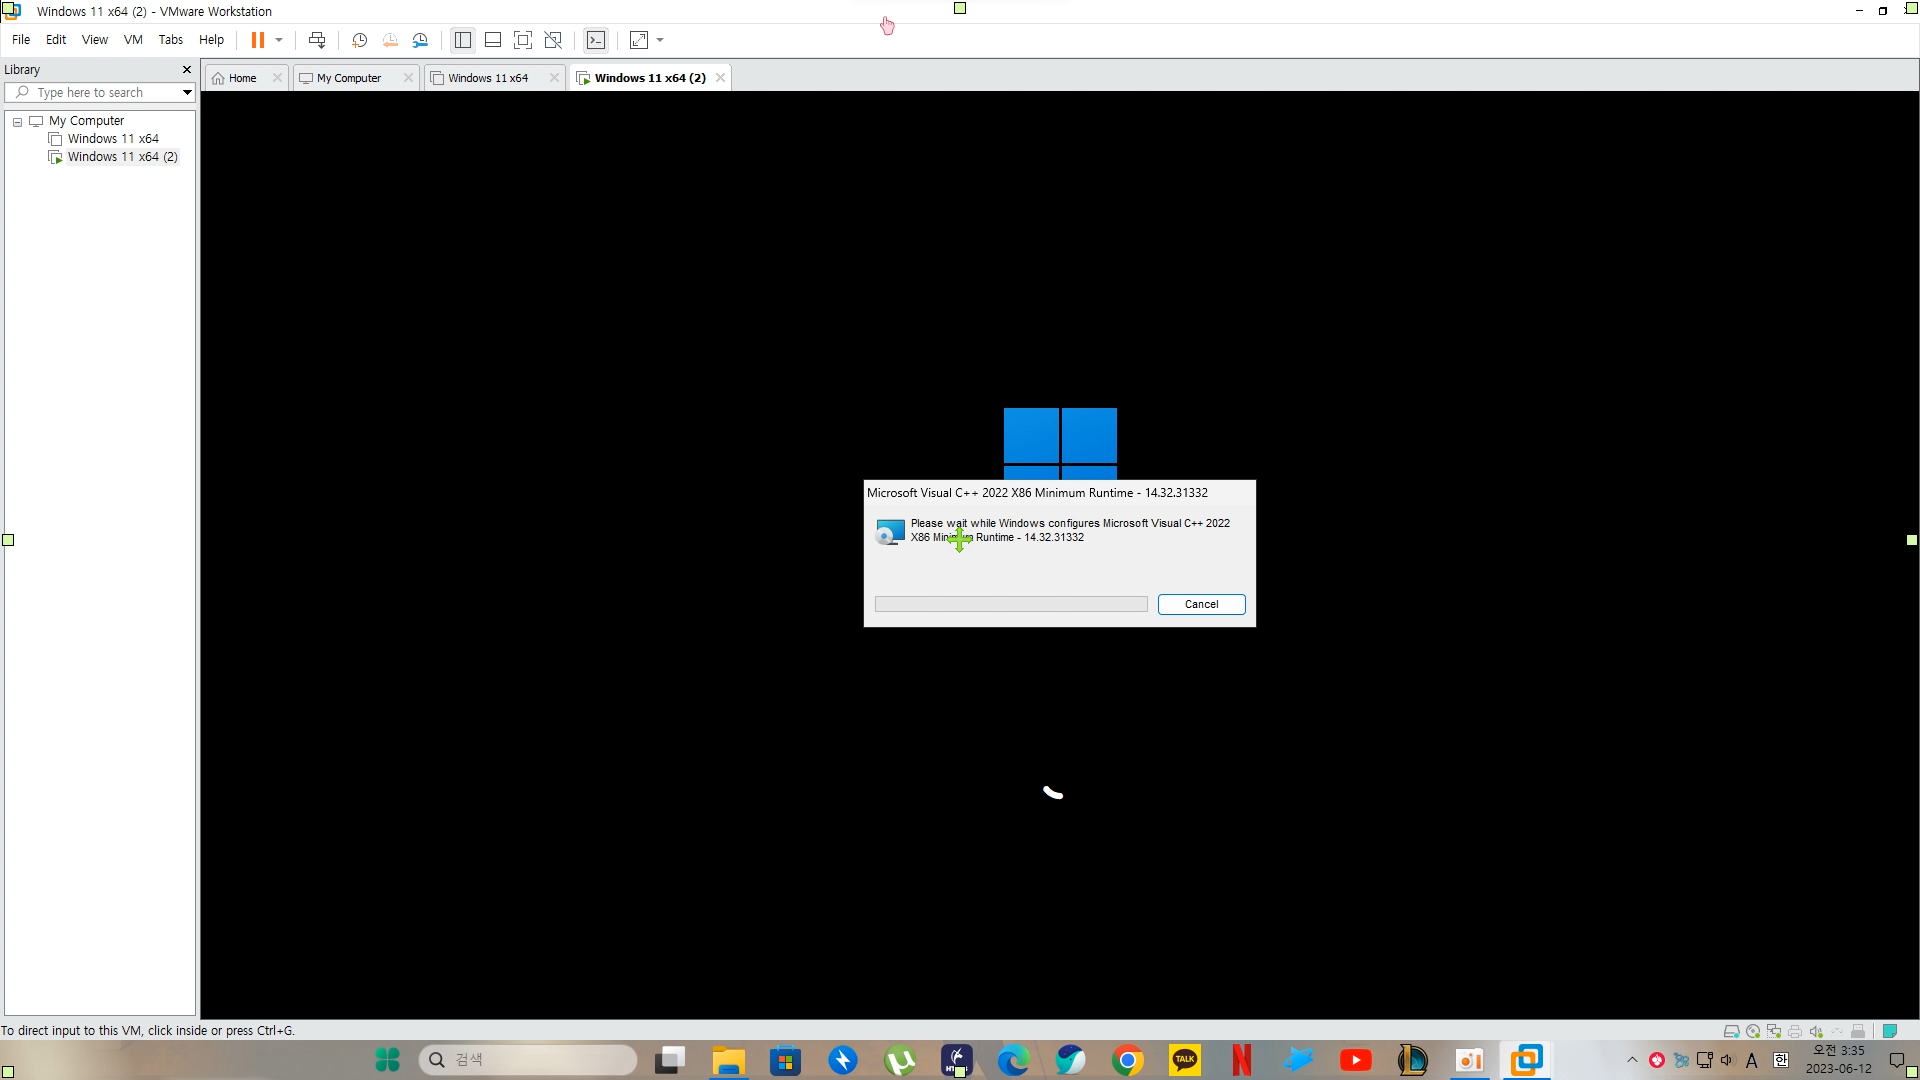Viewport: 1920px width, 1080px height.
Task: Click the CD/DVD drive status icon
Action: [x=1752, y=1031]
